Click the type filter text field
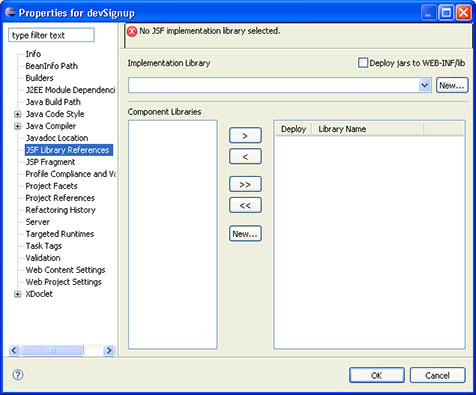Screen dimensions: 476x395 click(x=51, y=35)
